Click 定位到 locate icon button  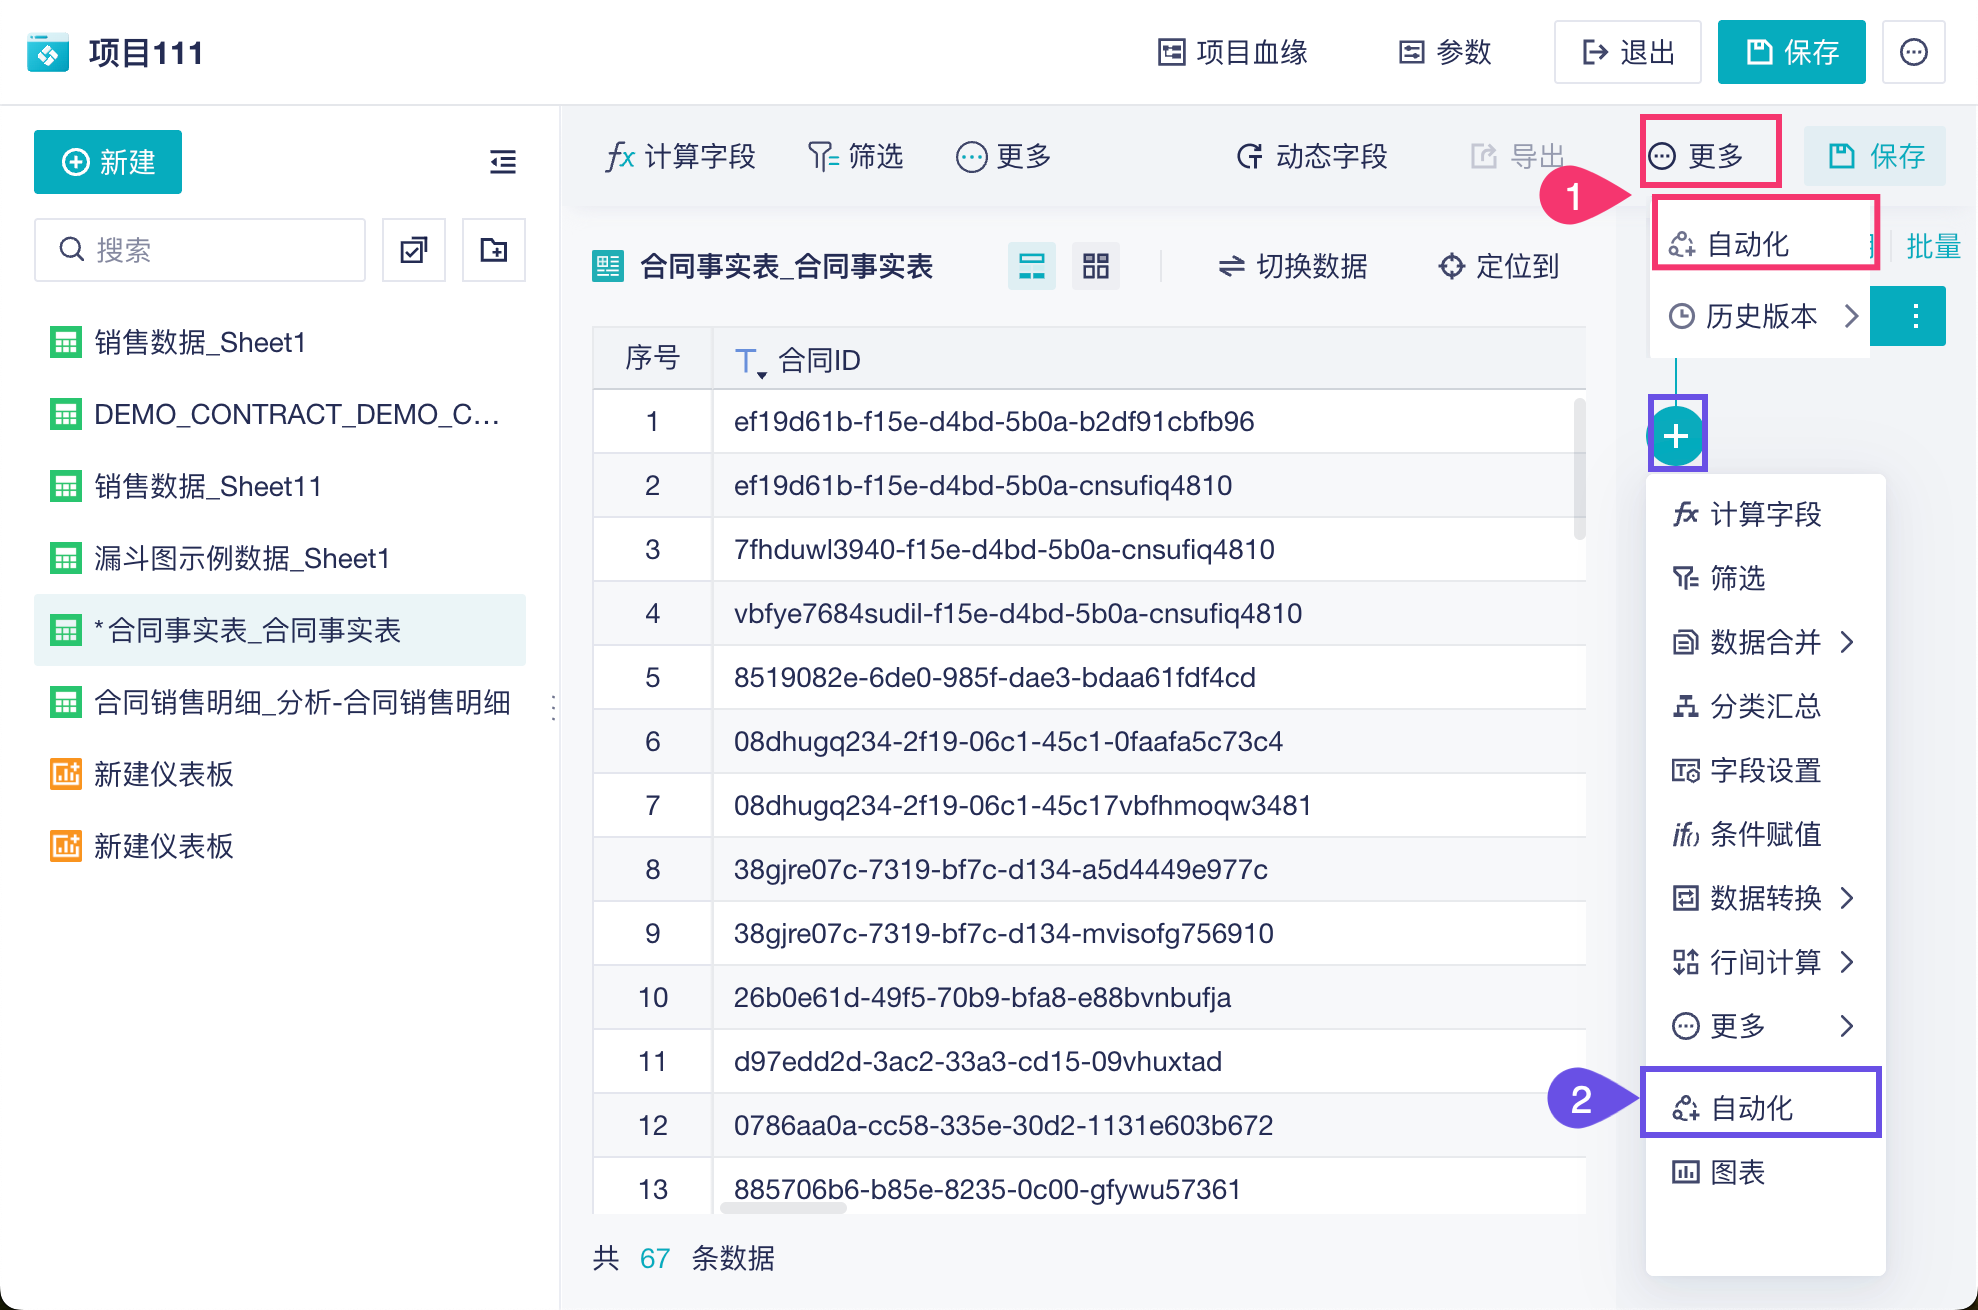tap(1498, 266)
